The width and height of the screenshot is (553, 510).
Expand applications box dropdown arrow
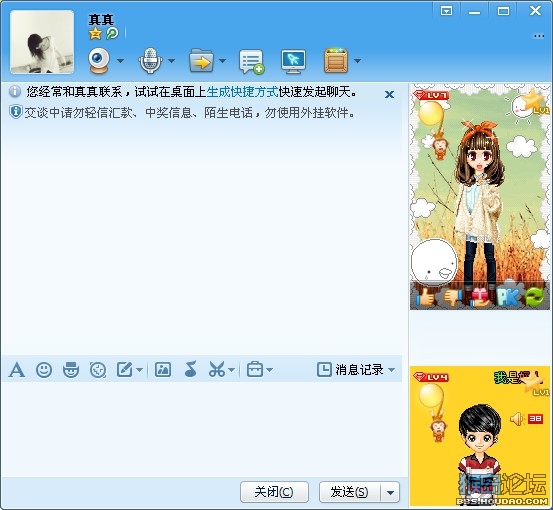point(357,61)
